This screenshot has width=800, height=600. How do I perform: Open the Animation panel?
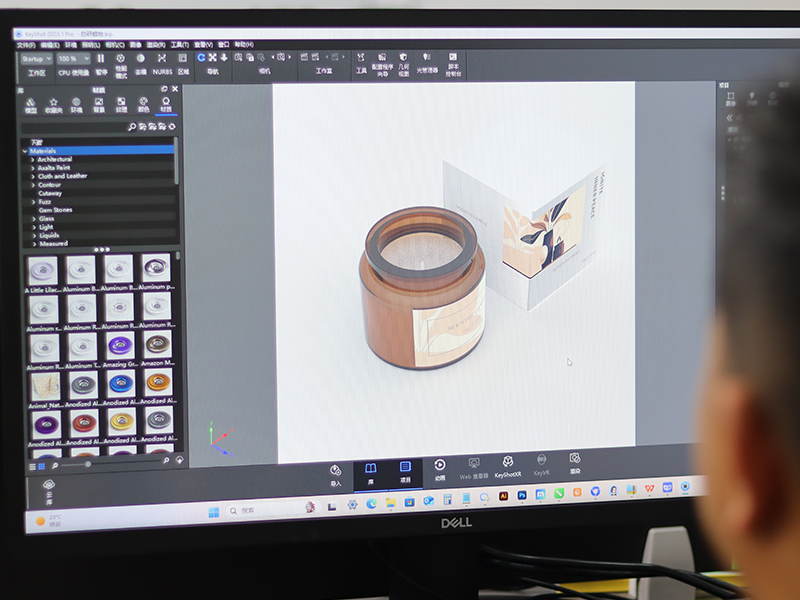[x=440, y=470]
